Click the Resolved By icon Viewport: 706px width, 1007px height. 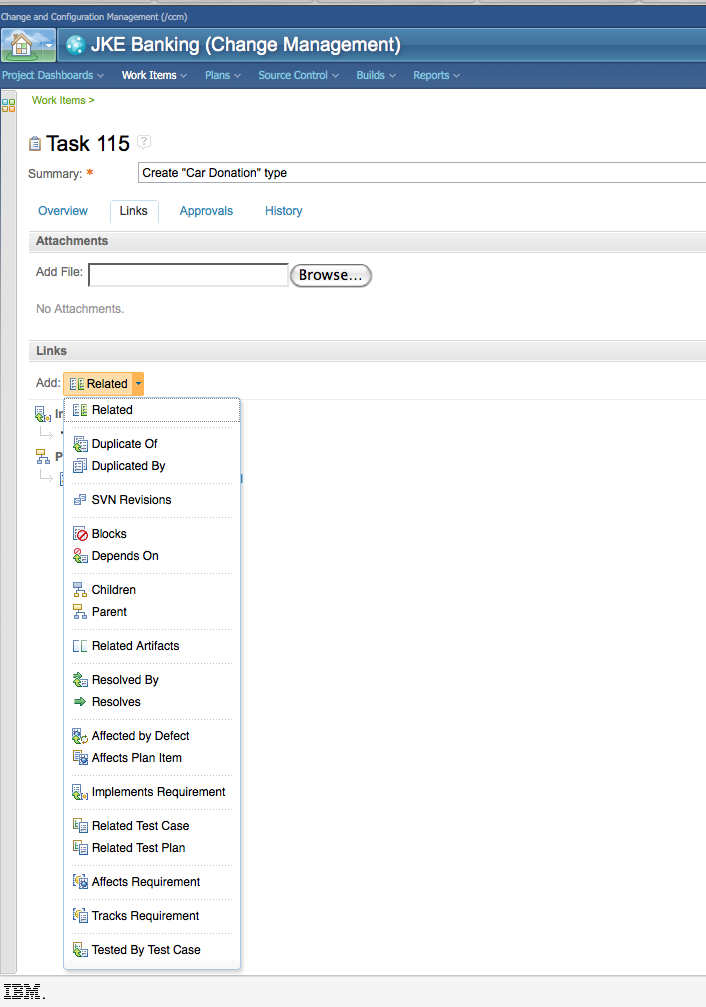click(80, 679)
